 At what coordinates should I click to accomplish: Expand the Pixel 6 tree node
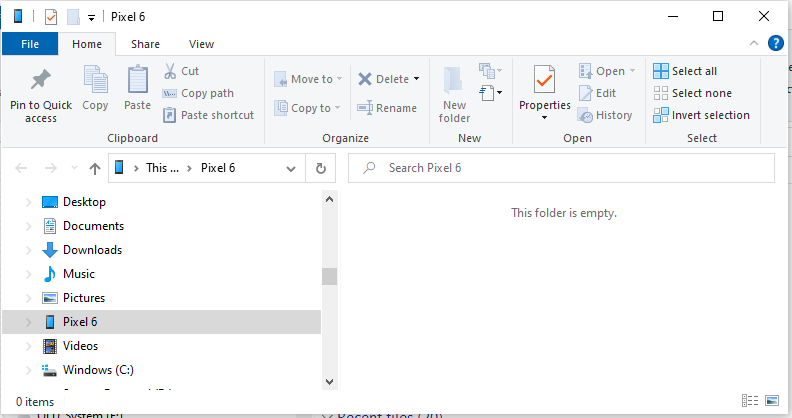[x=28, y=322]
